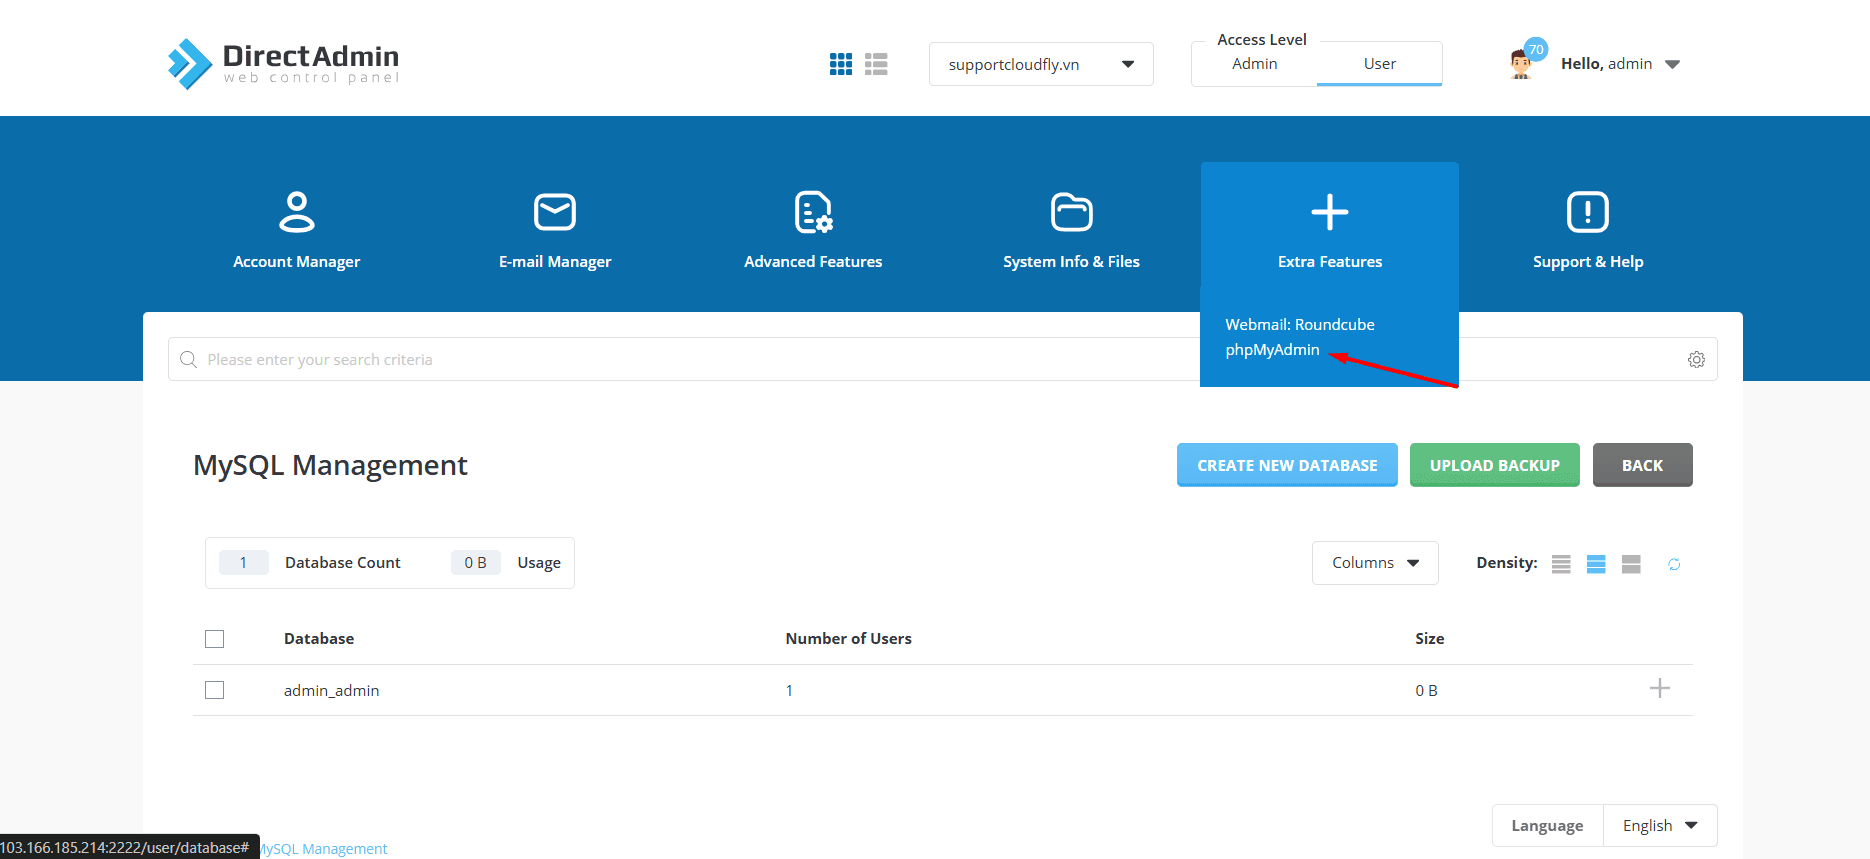Image resolution: width=1870 pixels, height=859 pixels.
Task: Click the search settings gear icon
Action: pos(1696,360)
